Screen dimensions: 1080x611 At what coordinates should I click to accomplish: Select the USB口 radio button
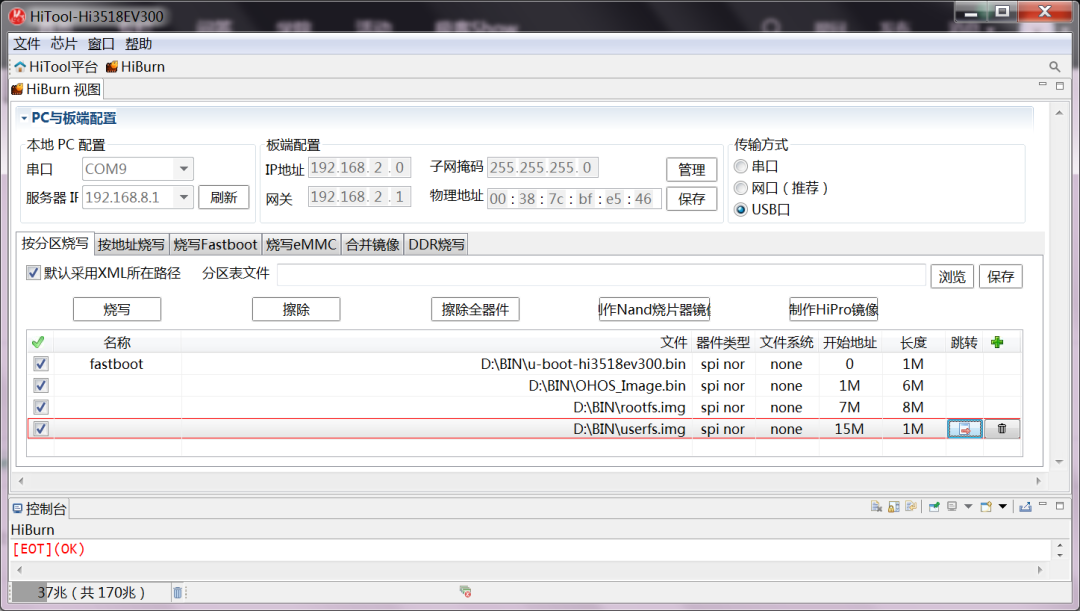tap(740, 209)
